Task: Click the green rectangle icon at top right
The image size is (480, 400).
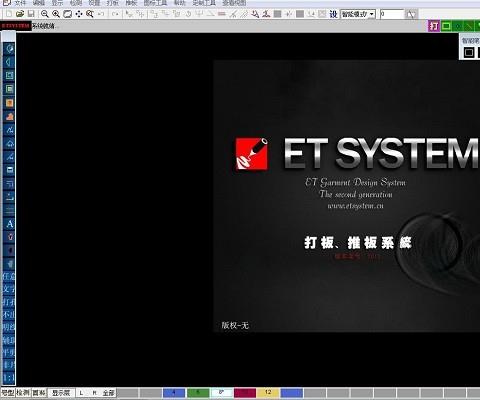Action: tap(446, 26)
